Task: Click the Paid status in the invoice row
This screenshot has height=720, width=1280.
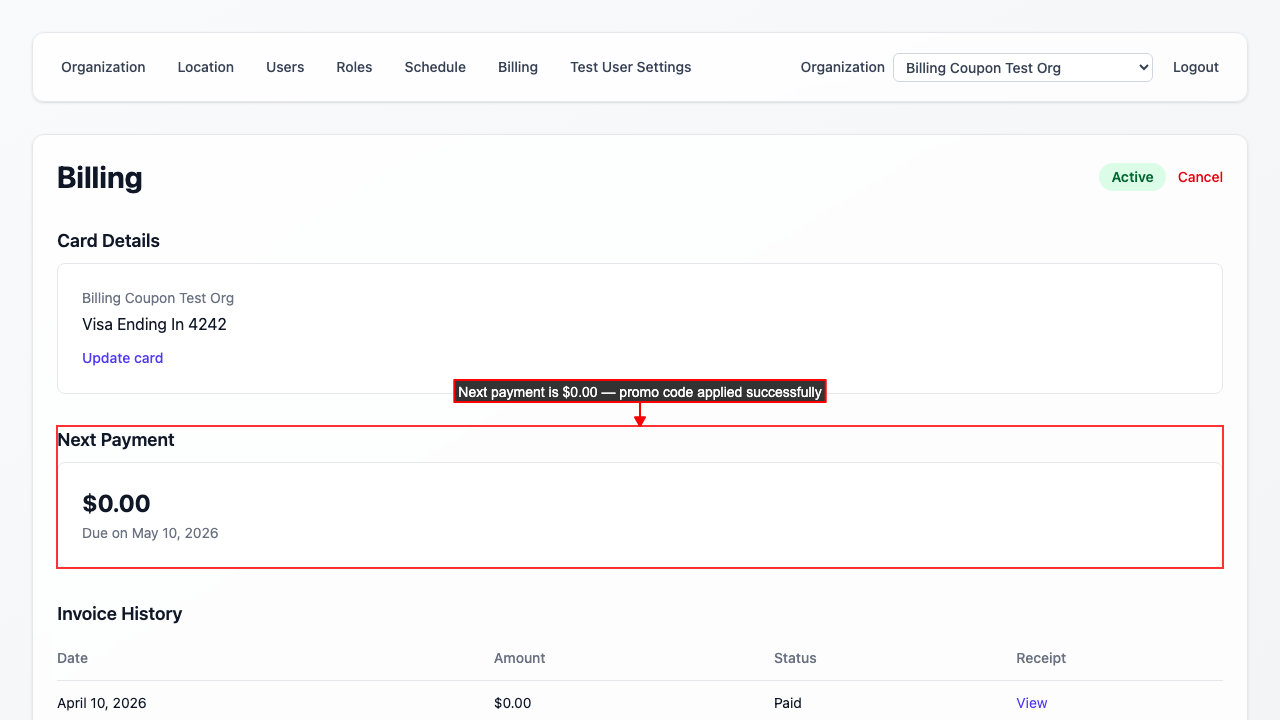Action: coord(787,703)
